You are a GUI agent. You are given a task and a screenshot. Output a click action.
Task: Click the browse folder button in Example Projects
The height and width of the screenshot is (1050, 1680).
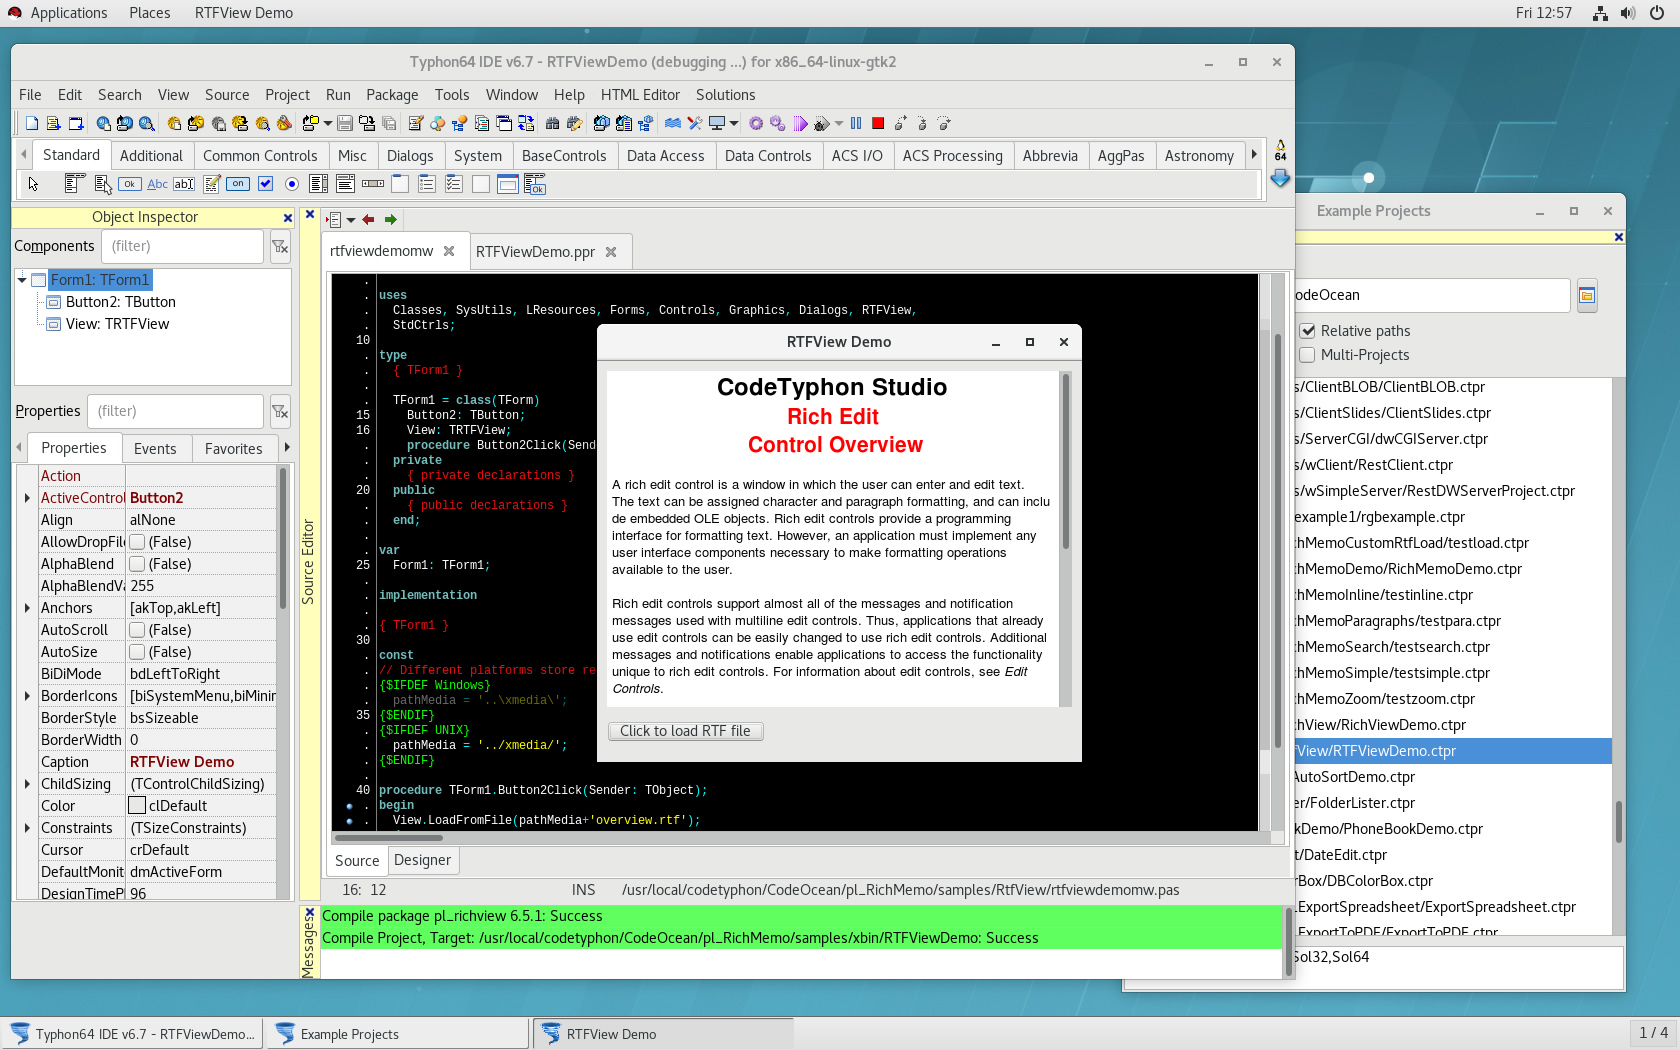tap(1587, 295)
